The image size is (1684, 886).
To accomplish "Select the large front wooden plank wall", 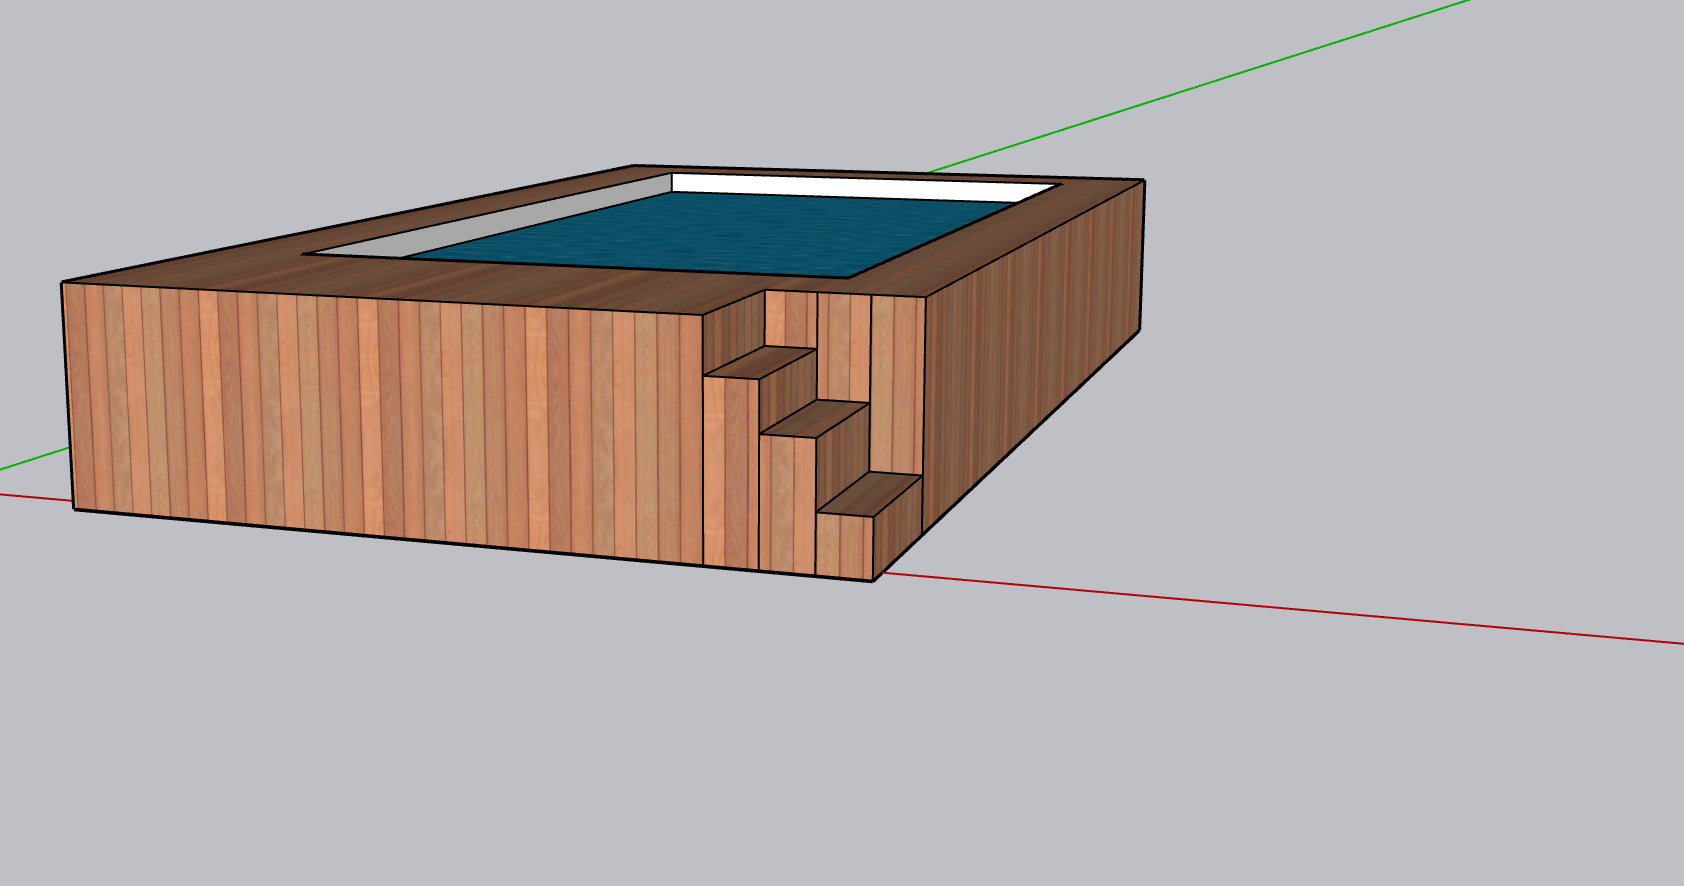I will tap(380, 420).
